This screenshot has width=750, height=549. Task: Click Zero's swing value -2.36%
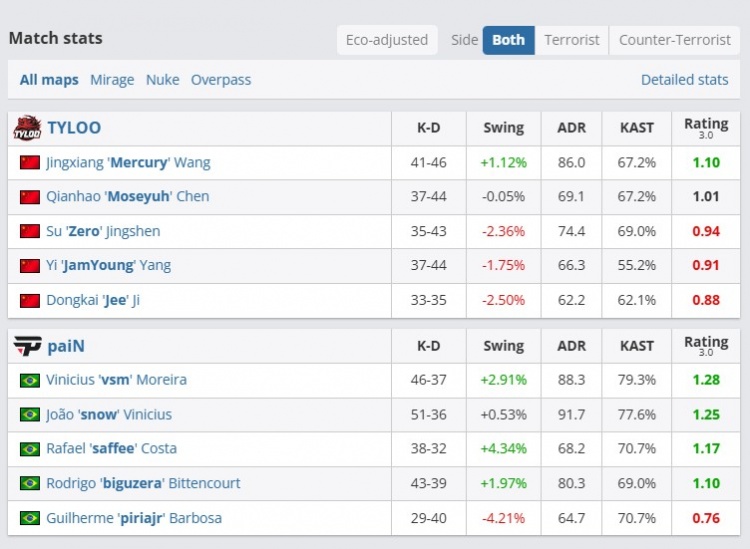point(504,231)
